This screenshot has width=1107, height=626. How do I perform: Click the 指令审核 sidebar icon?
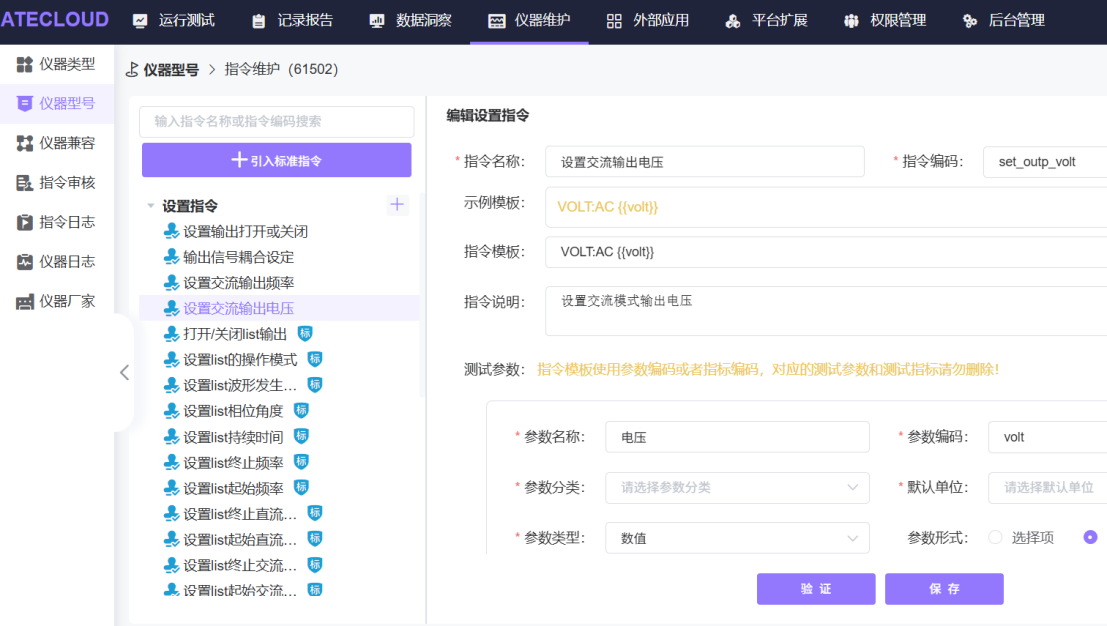[25, 183]
